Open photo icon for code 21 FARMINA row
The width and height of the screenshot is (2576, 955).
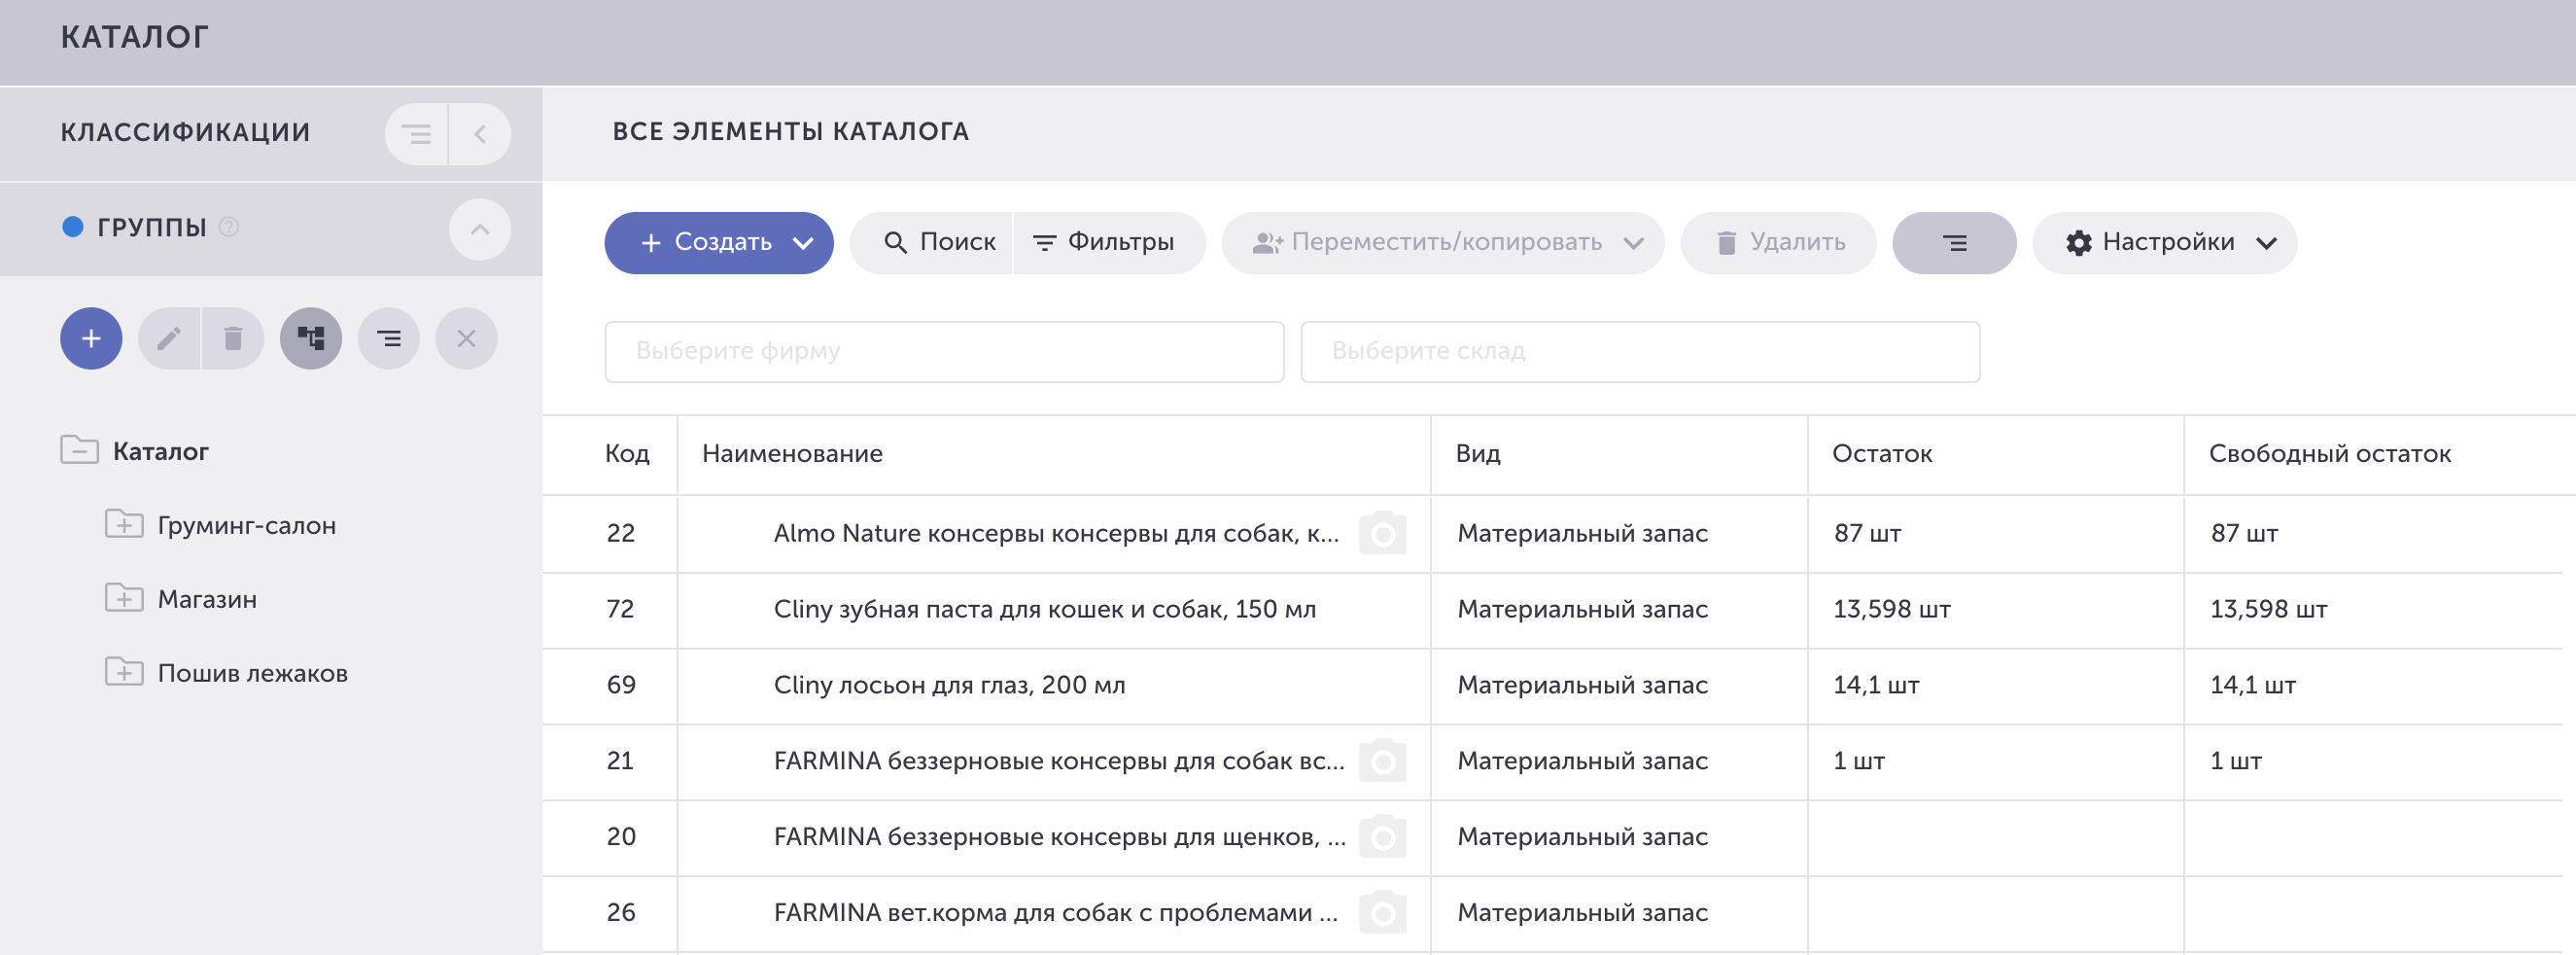pos(1382,762)
